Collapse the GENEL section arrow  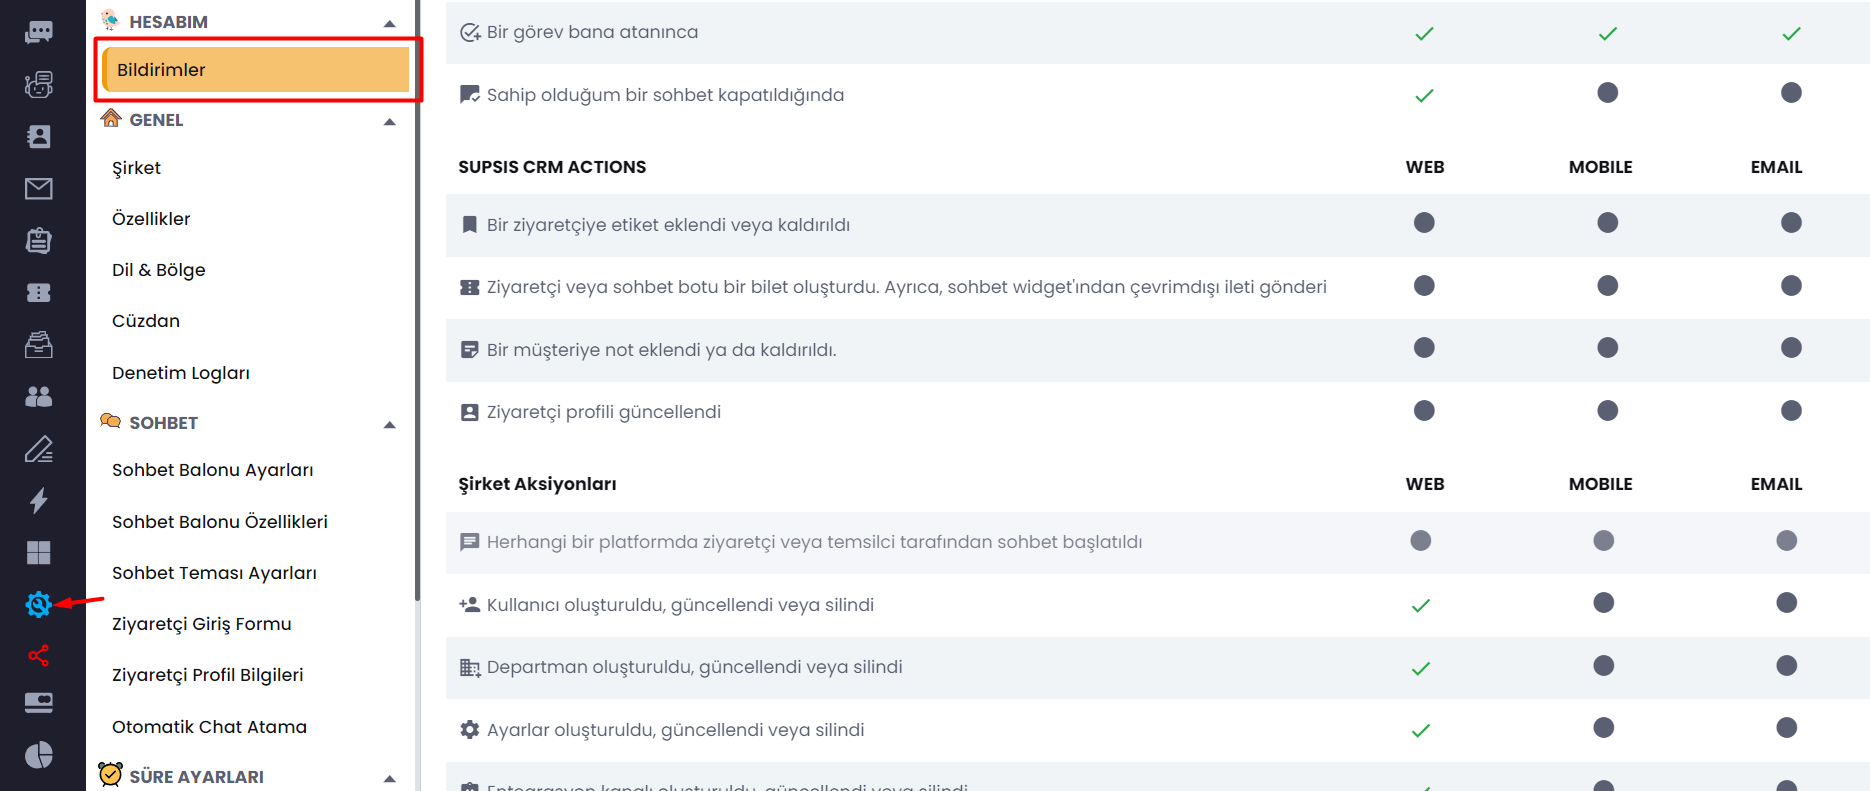[390, 122]
